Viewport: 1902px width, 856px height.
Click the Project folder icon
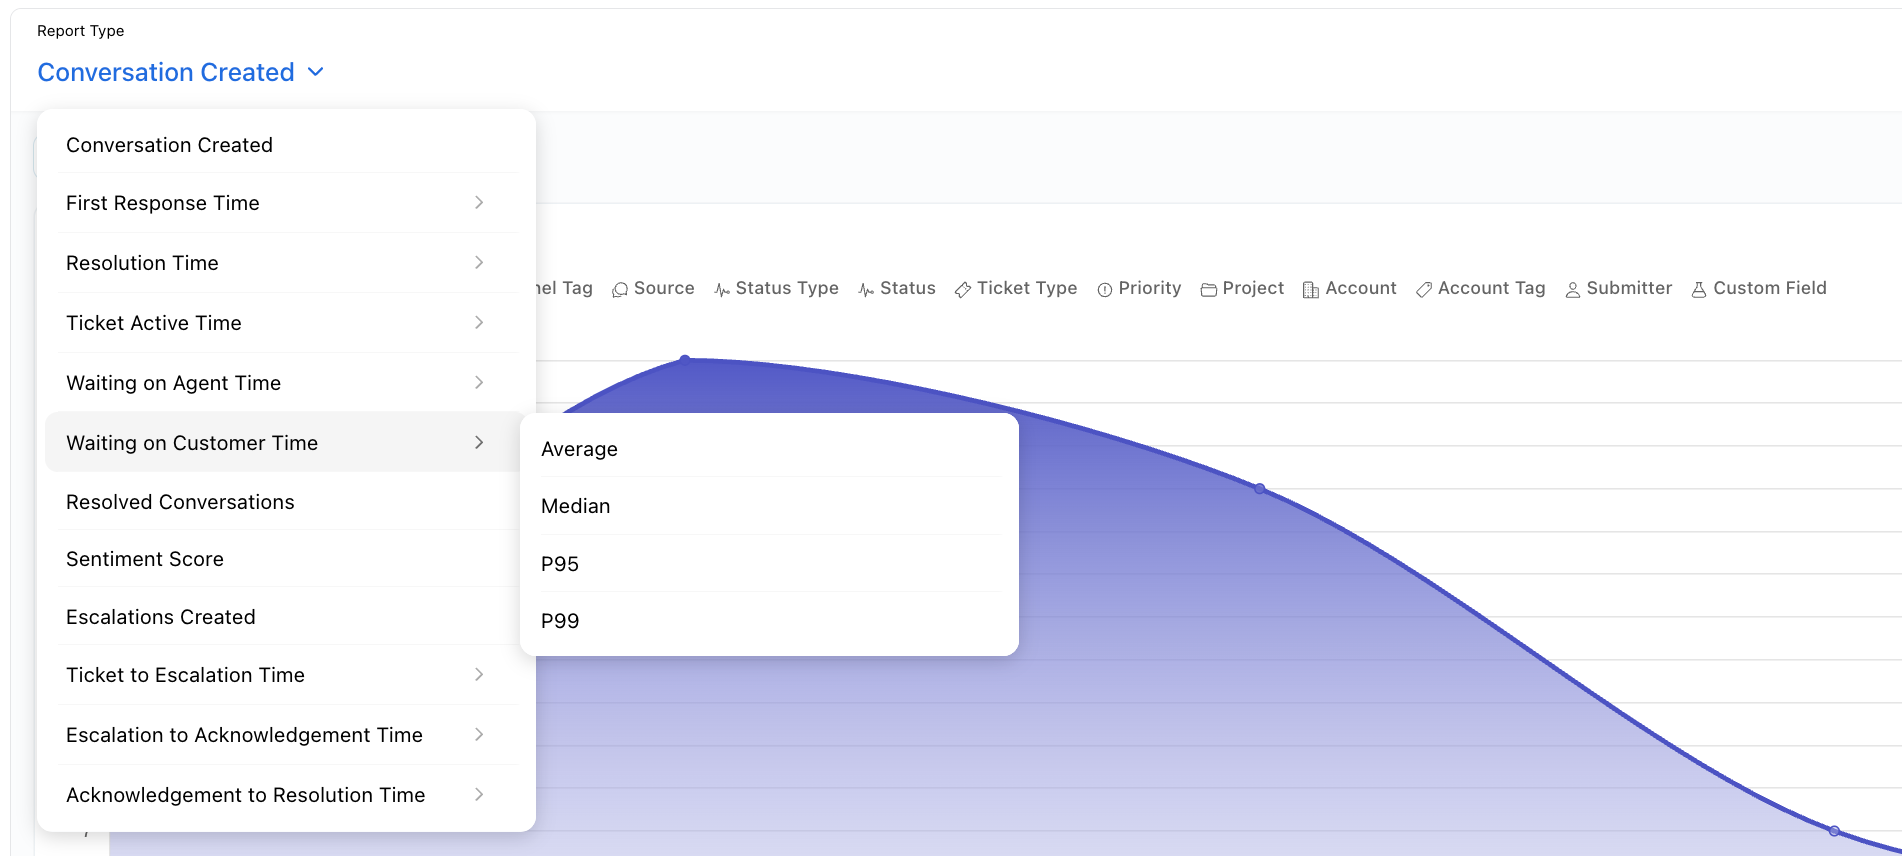click(1209, 289)
